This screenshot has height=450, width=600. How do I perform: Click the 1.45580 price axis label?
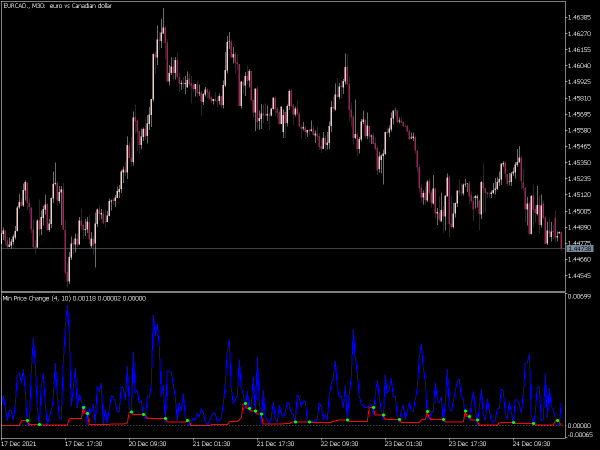click(579, 130)
